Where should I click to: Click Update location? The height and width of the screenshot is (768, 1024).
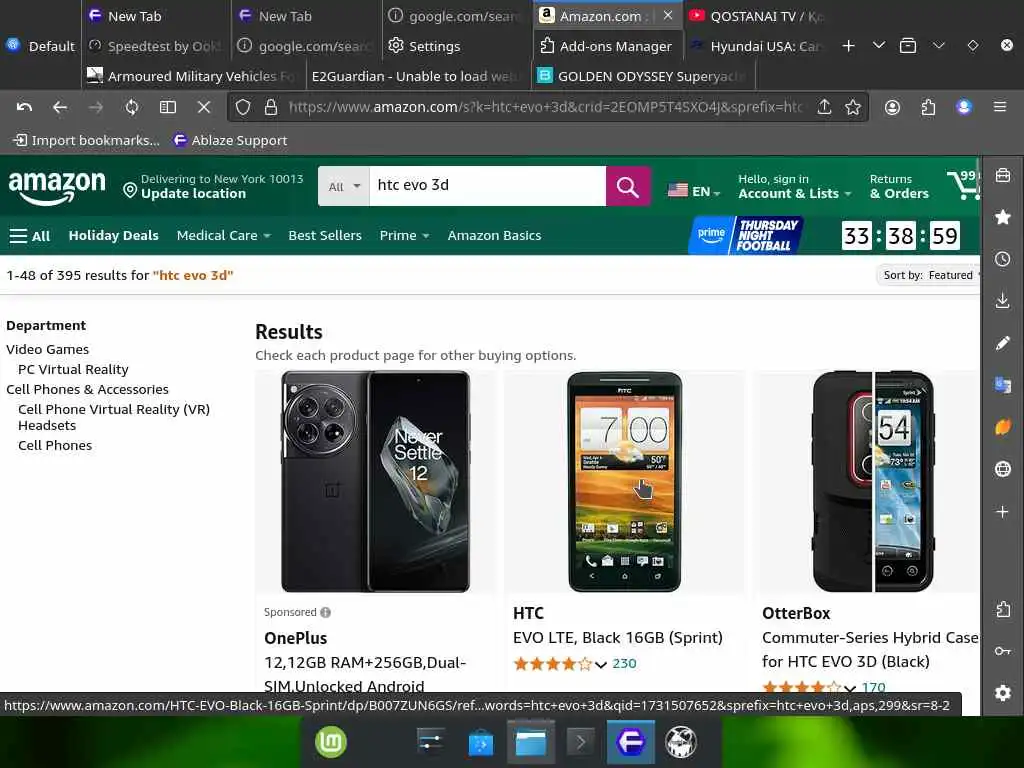point(193,193)
